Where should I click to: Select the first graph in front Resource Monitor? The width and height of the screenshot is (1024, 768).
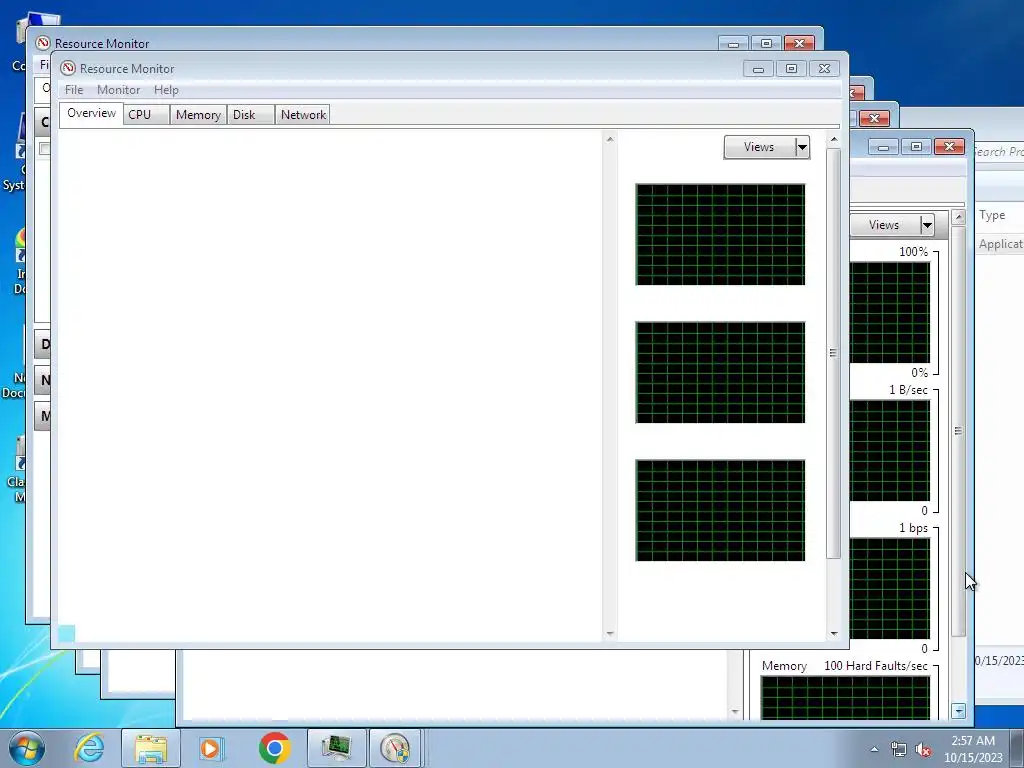pos(720,234)
